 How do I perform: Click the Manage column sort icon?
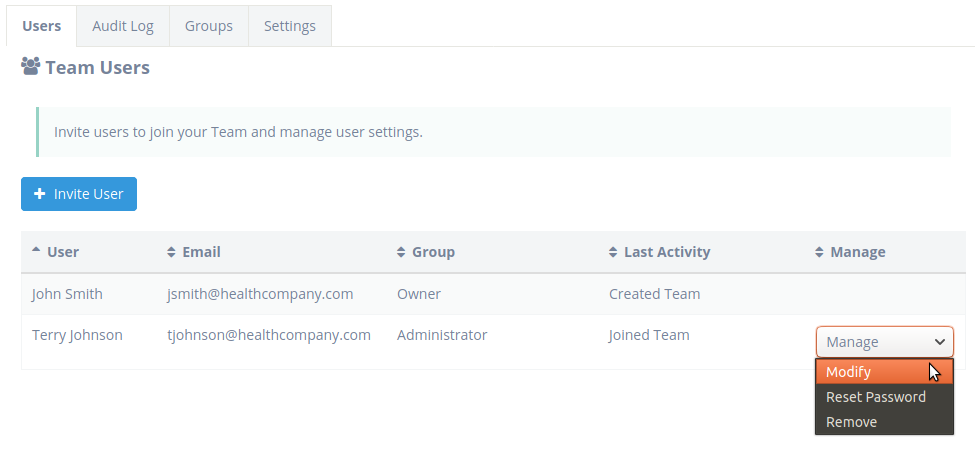pyautogui.click(x=820, y=252)
